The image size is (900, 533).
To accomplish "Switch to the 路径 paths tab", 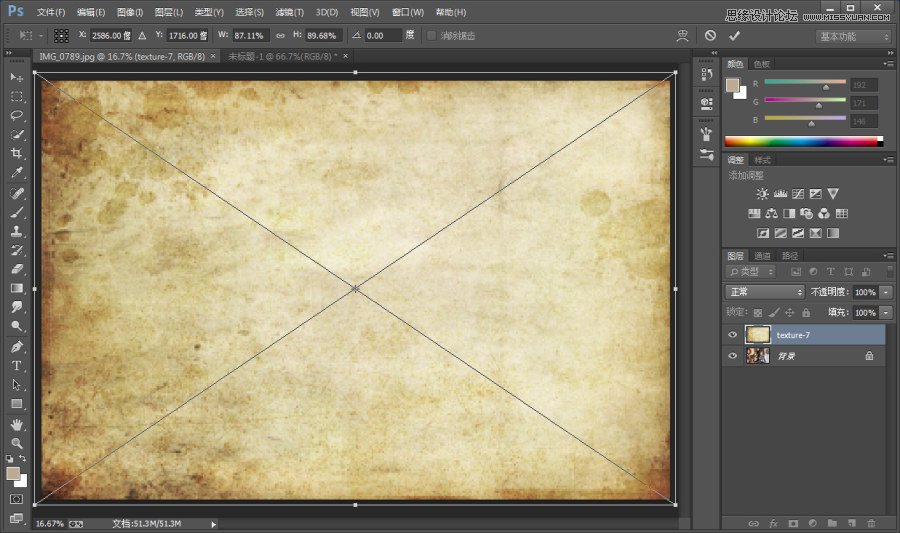I will point(790,256).
